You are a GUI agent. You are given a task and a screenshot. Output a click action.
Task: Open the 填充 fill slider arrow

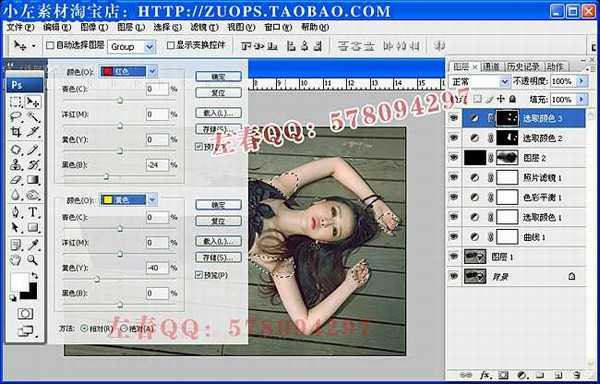[x=582, y=99]
